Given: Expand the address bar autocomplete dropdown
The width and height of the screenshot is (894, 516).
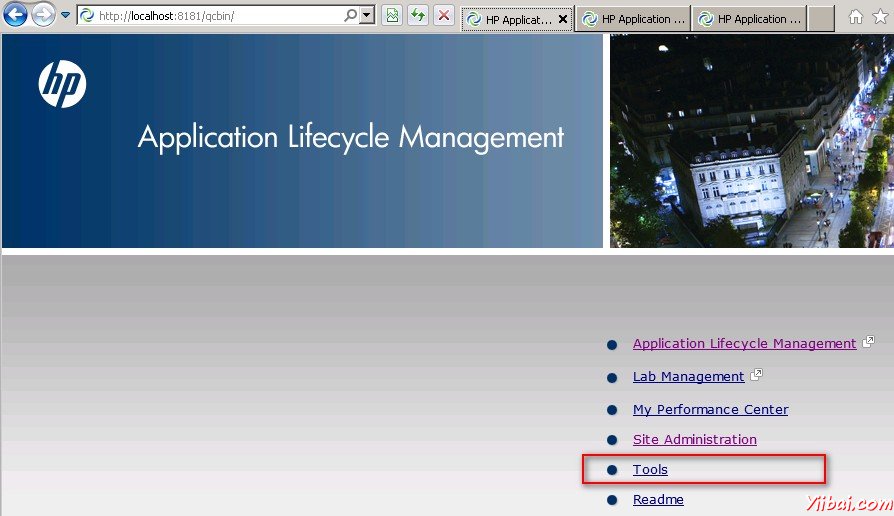Looking at the screenshot, I should [x=367, y=16].
